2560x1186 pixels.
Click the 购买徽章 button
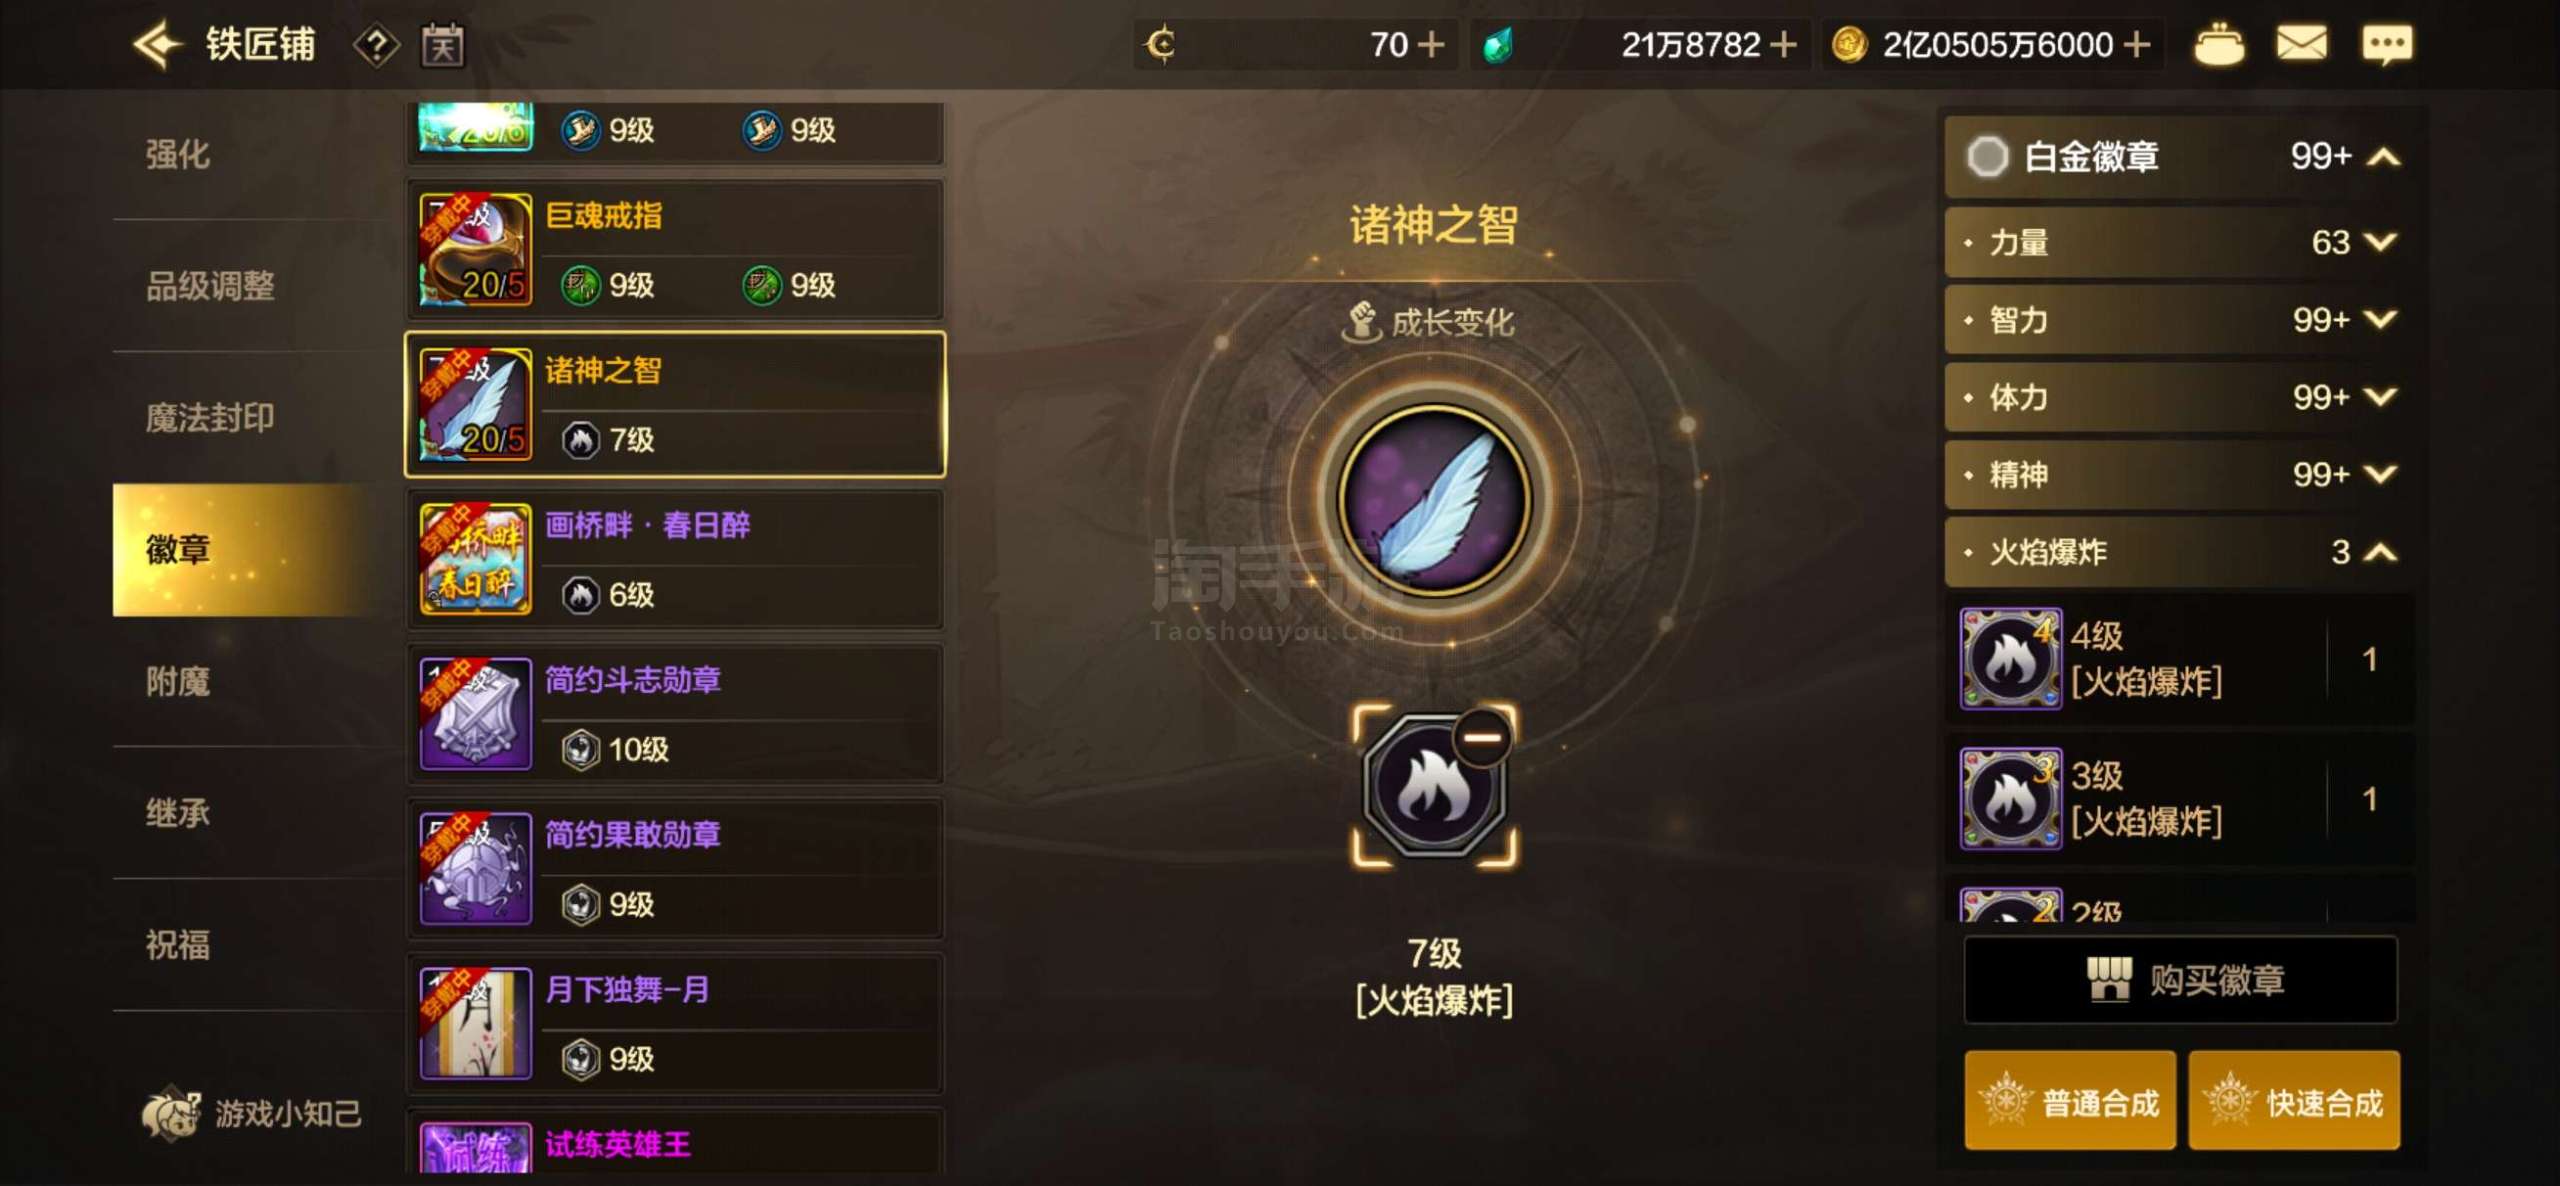coord(2180,980)
